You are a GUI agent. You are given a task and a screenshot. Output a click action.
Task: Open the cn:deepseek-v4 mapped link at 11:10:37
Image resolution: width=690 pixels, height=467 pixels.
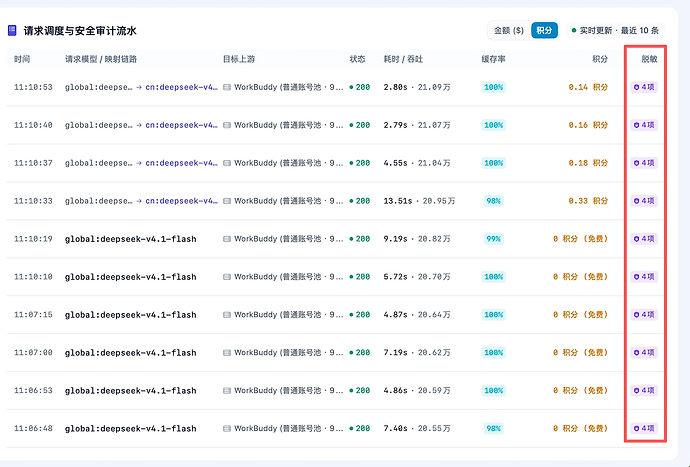click(x=181, y=163)
